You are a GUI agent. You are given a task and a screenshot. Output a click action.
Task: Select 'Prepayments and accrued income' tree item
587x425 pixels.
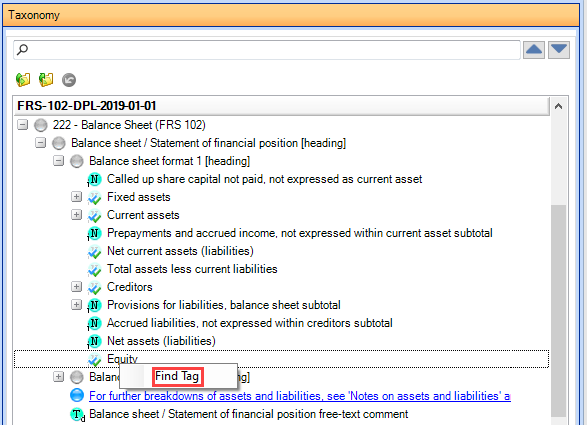click(299, 233)
